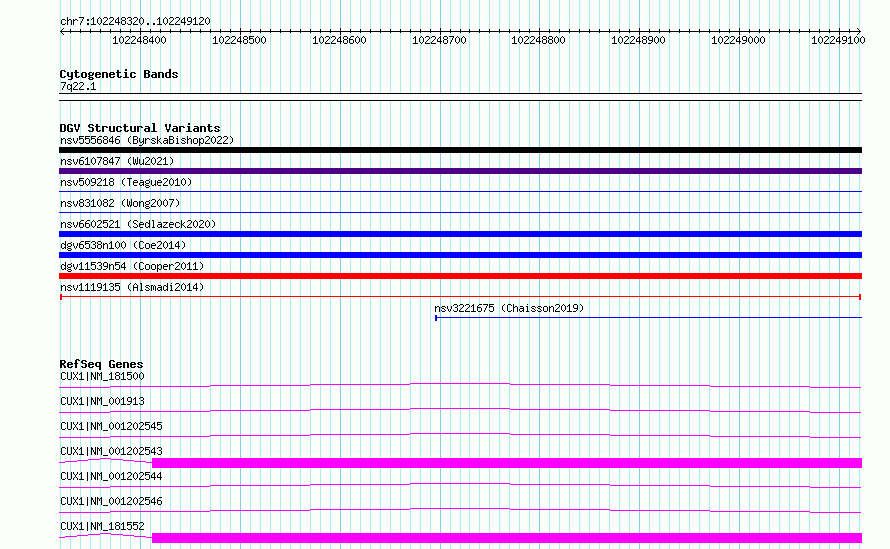
Task: Open variant dgv11539n54 (Cooper2011) label
Action: tap(132, 266)
